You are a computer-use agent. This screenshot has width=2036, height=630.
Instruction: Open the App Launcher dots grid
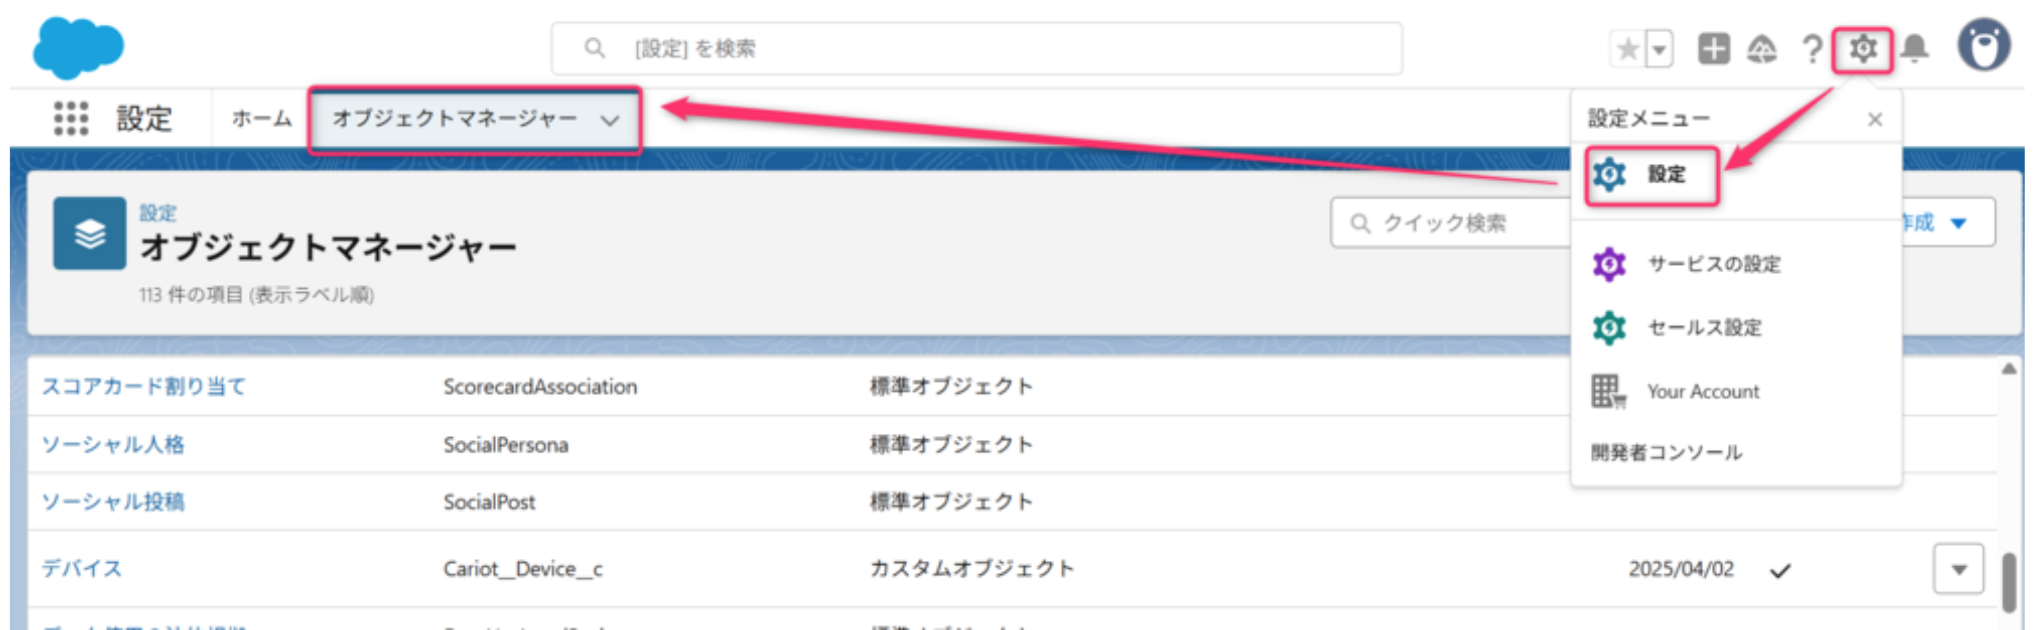71,118
